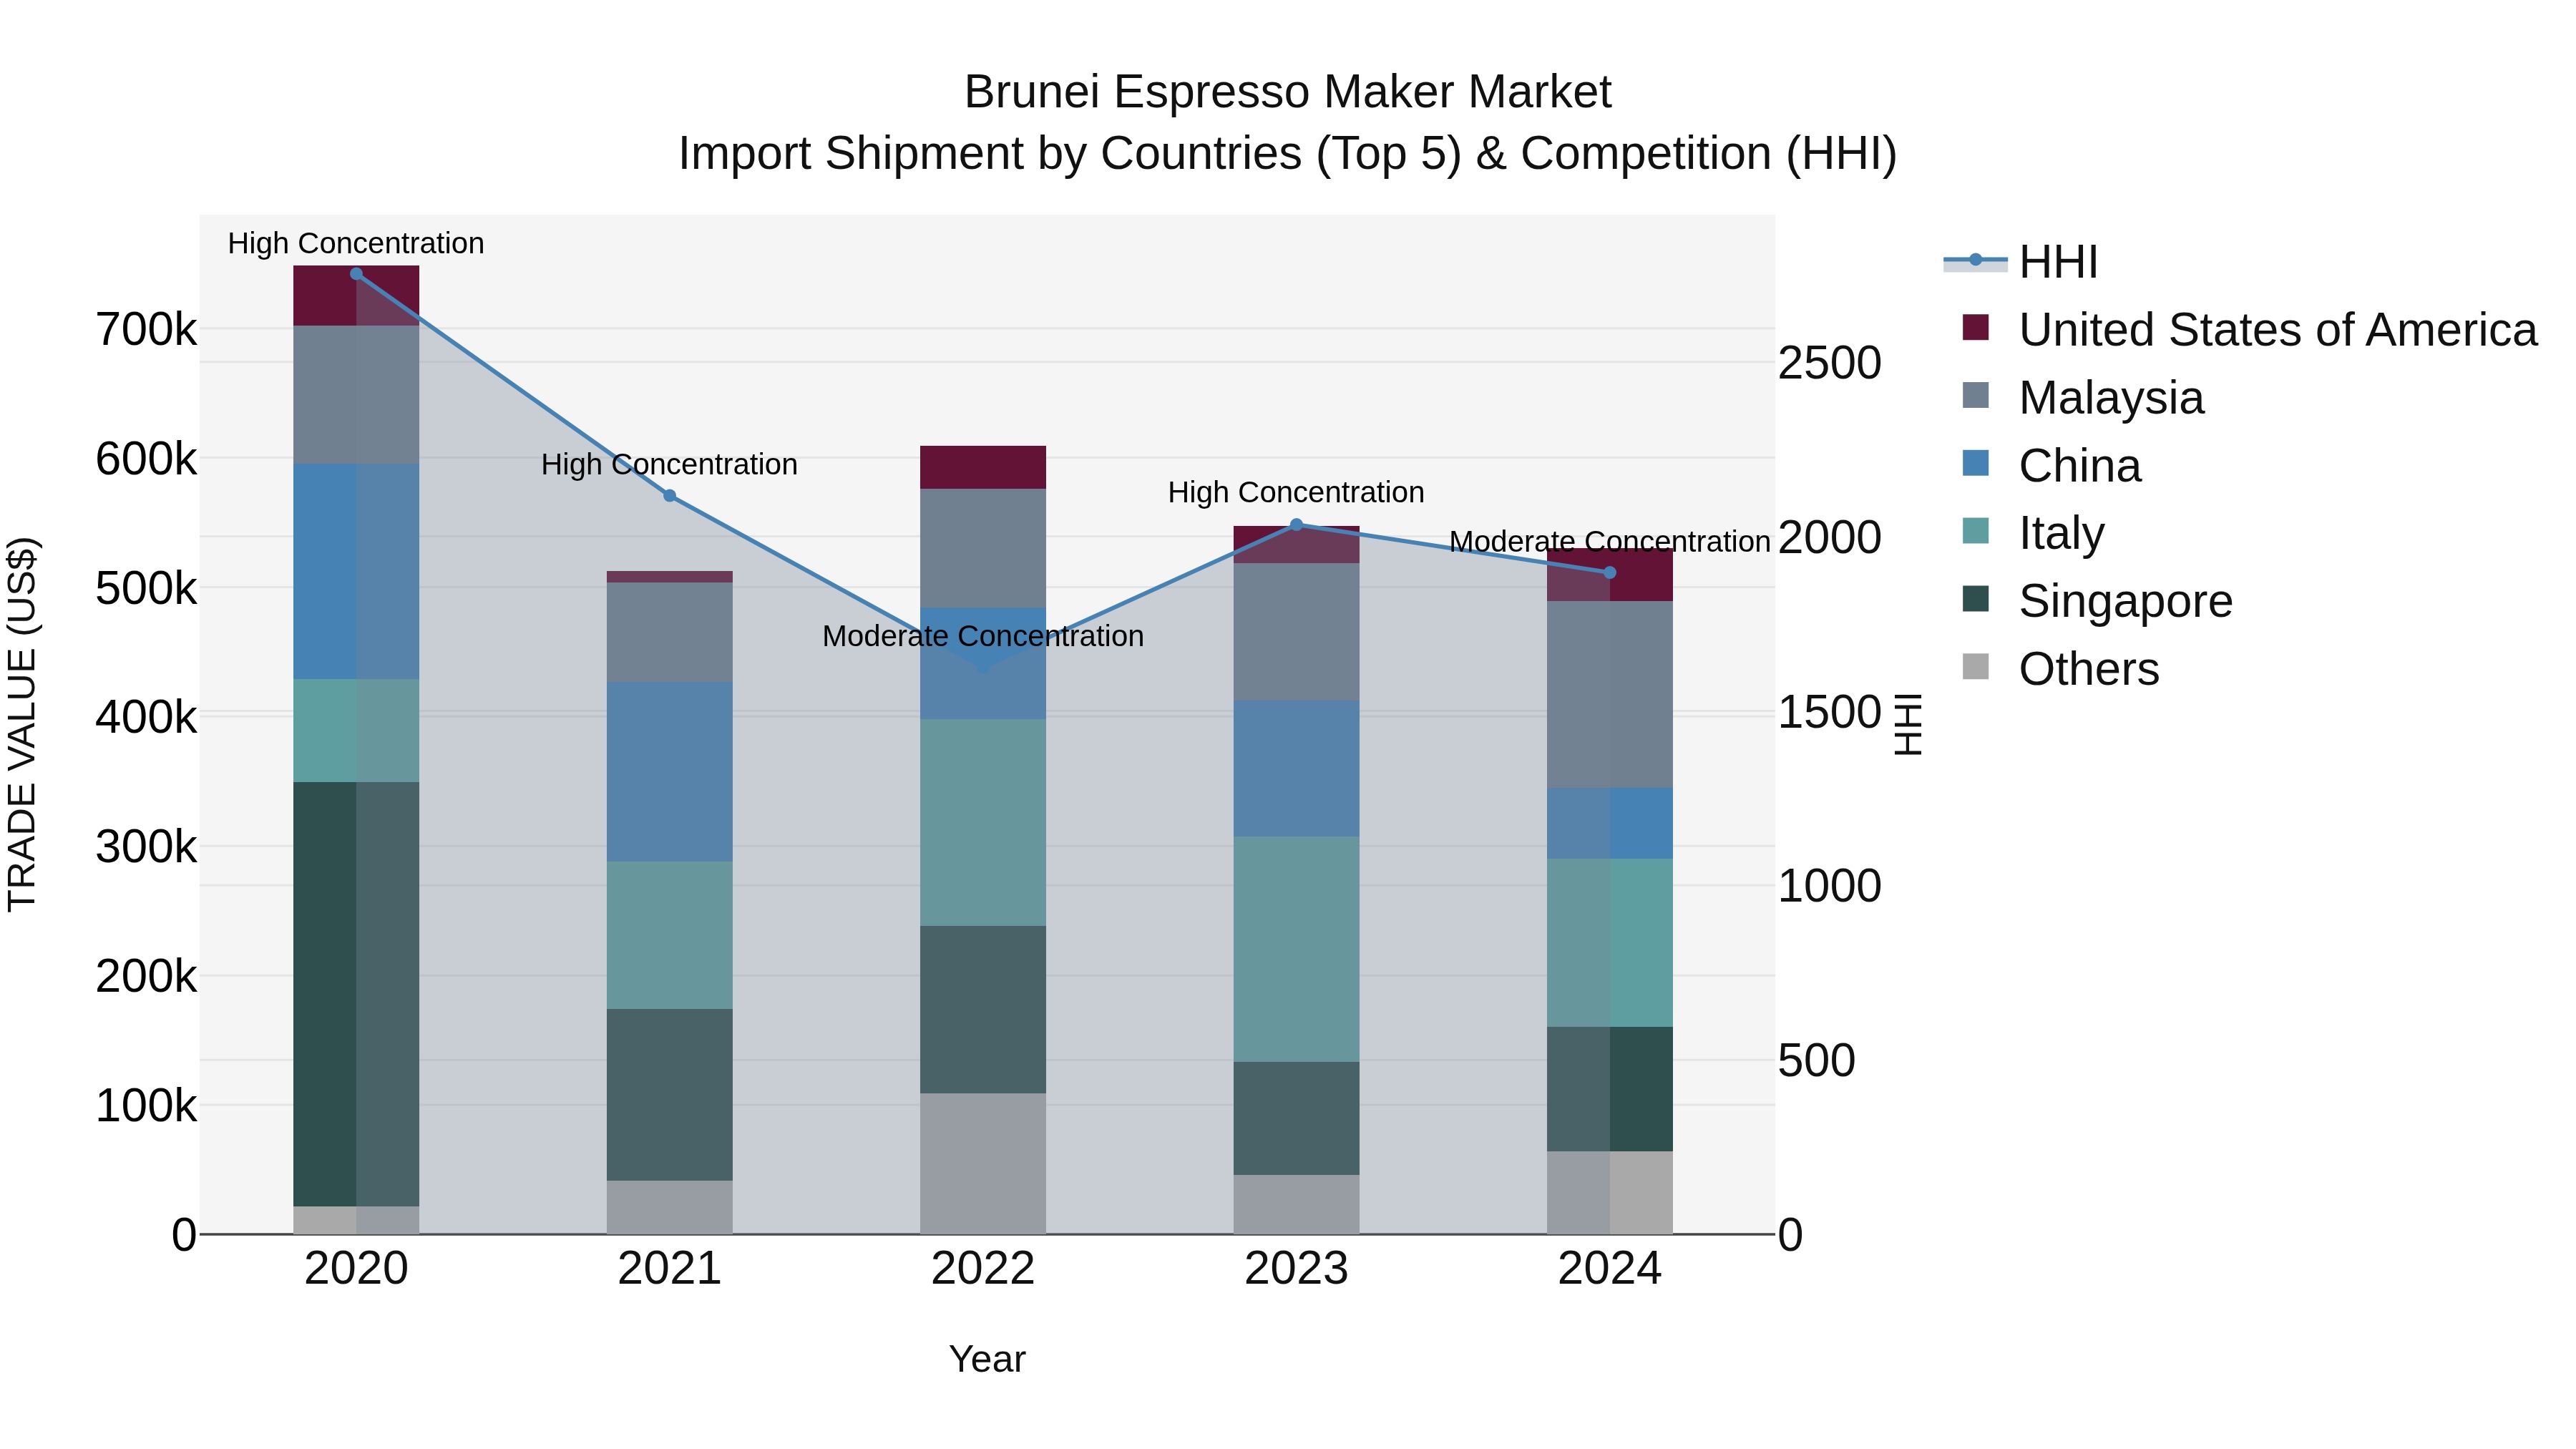Click the HHI data point for 2021
This screenshot has width=2576, height=1449.
(670, 495)
